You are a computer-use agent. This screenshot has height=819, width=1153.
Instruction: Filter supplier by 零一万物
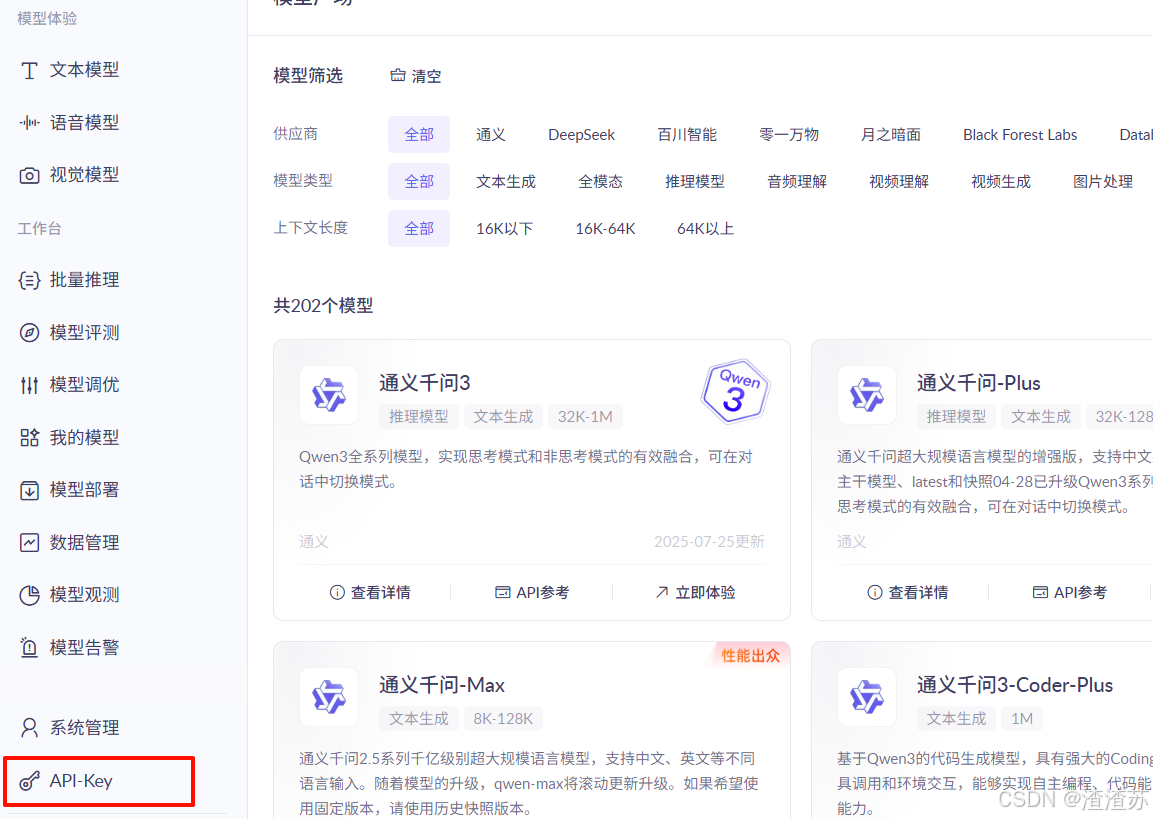point(789,135)
